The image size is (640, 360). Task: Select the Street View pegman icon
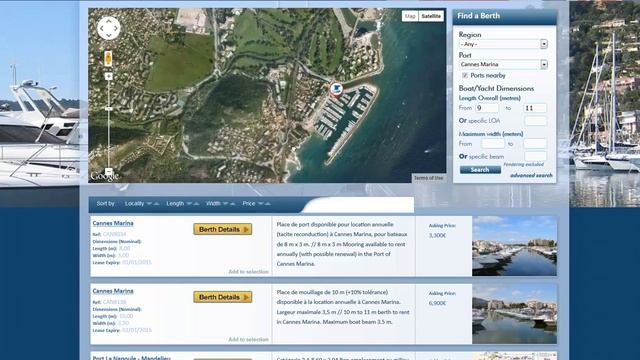(x=108, y=59)
